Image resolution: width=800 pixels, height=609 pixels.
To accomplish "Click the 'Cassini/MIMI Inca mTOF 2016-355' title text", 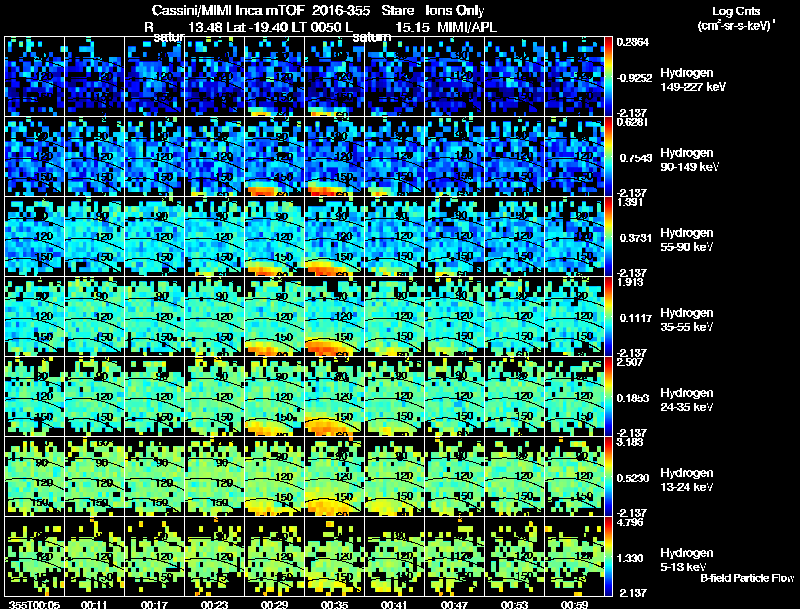I will (261, 11).
